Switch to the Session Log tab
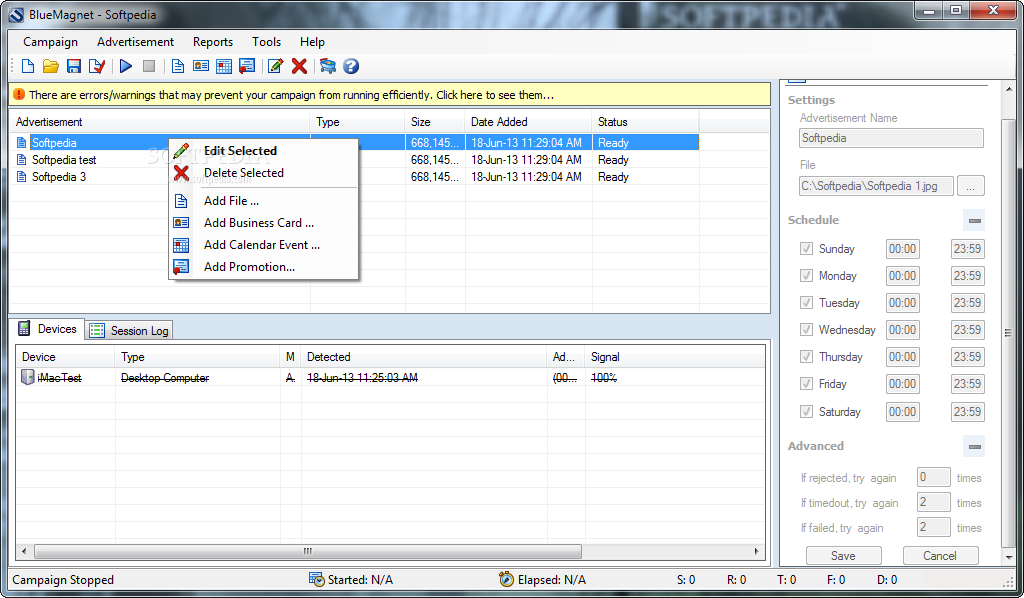1024x598 pixels. click(129, 331)
